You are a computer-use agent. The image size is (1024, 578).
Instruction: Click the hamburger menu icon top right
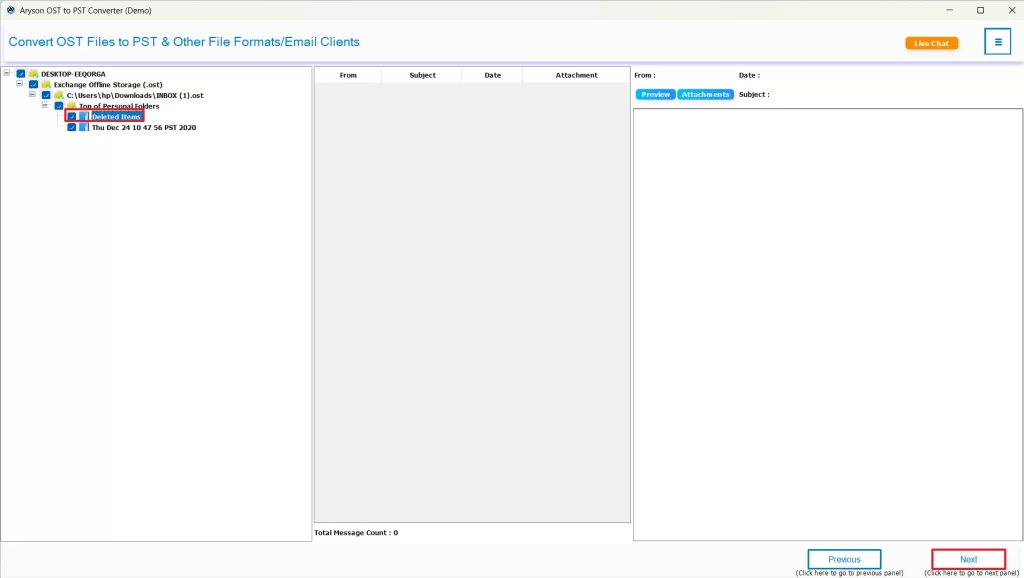tap(997, 41)
